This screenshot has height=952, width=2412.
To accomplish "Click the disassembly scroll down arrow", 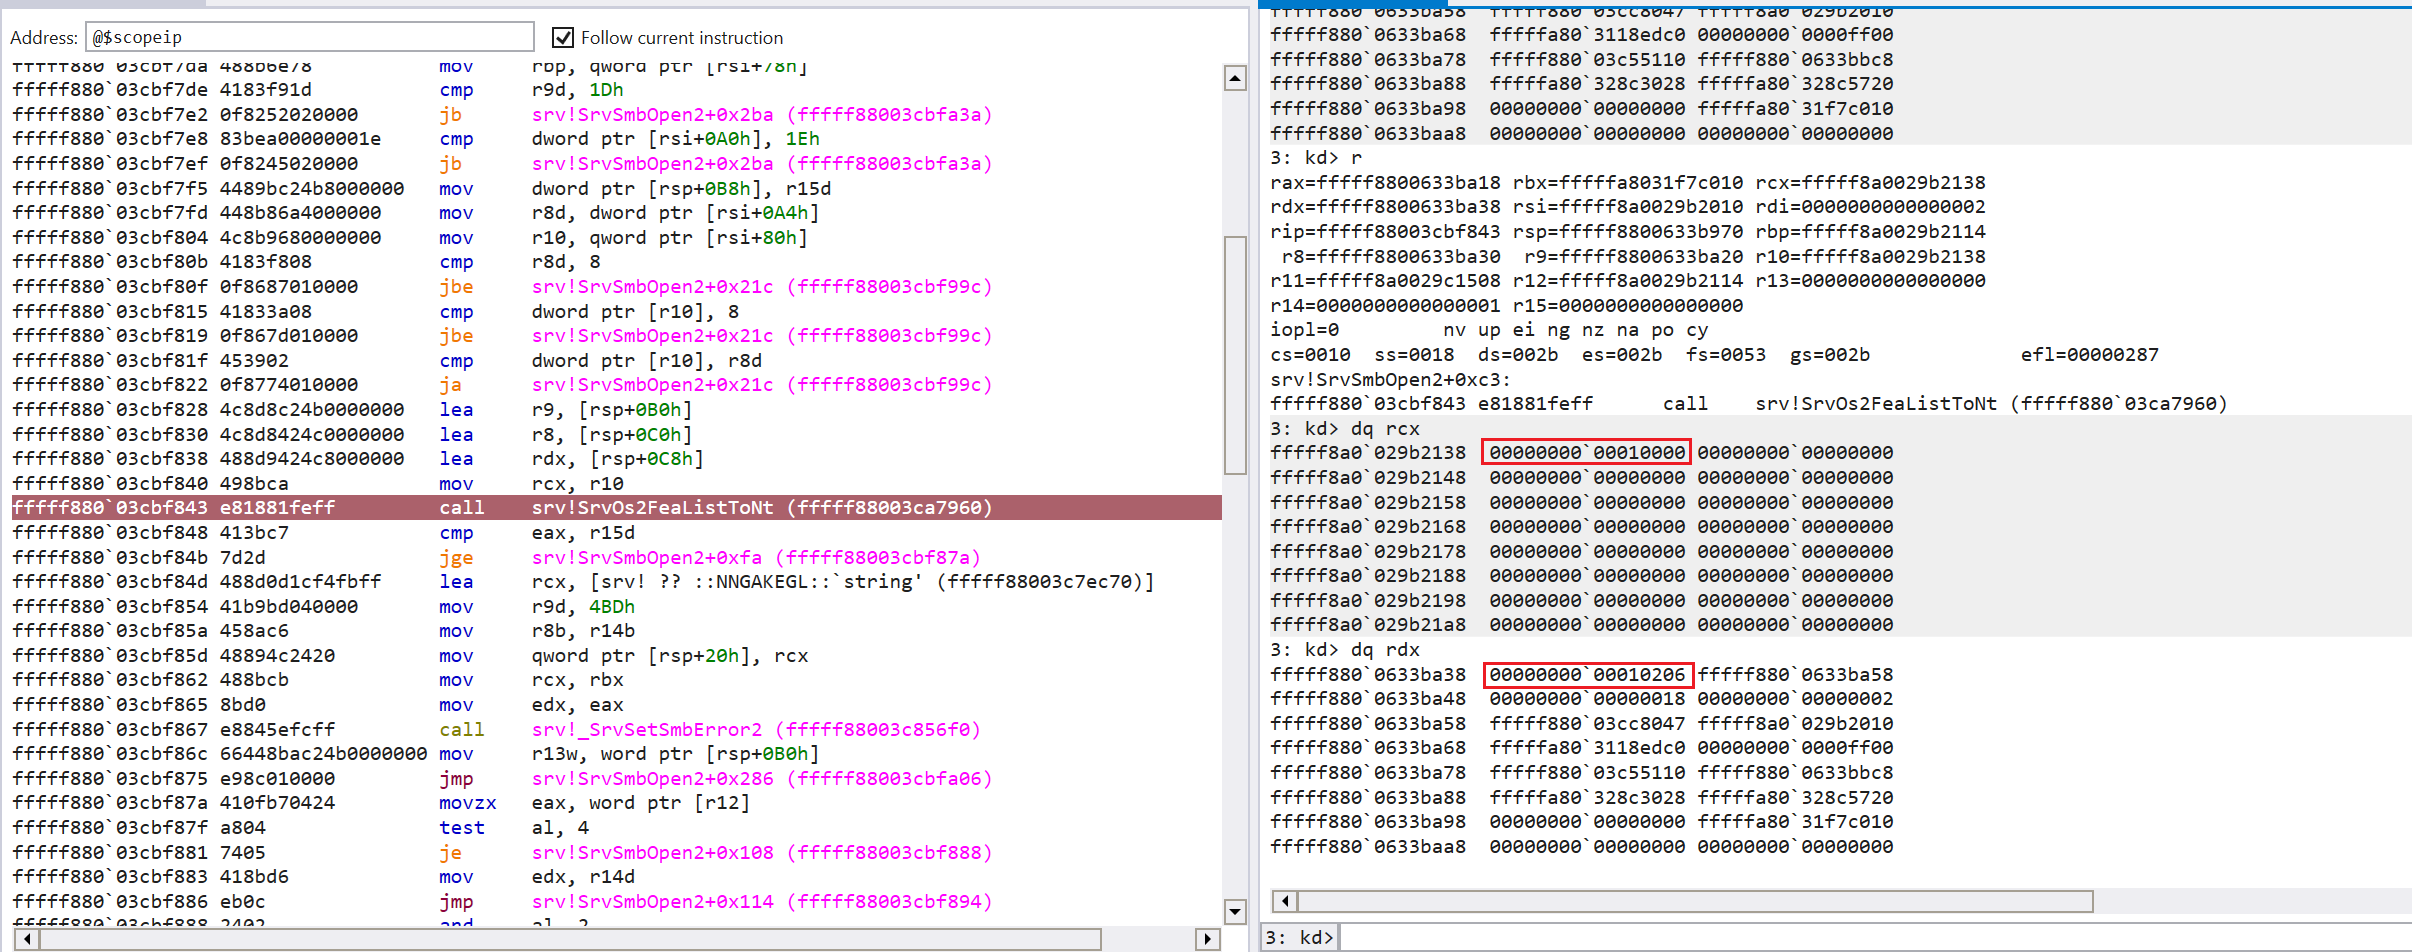I will click(1235, 911).
